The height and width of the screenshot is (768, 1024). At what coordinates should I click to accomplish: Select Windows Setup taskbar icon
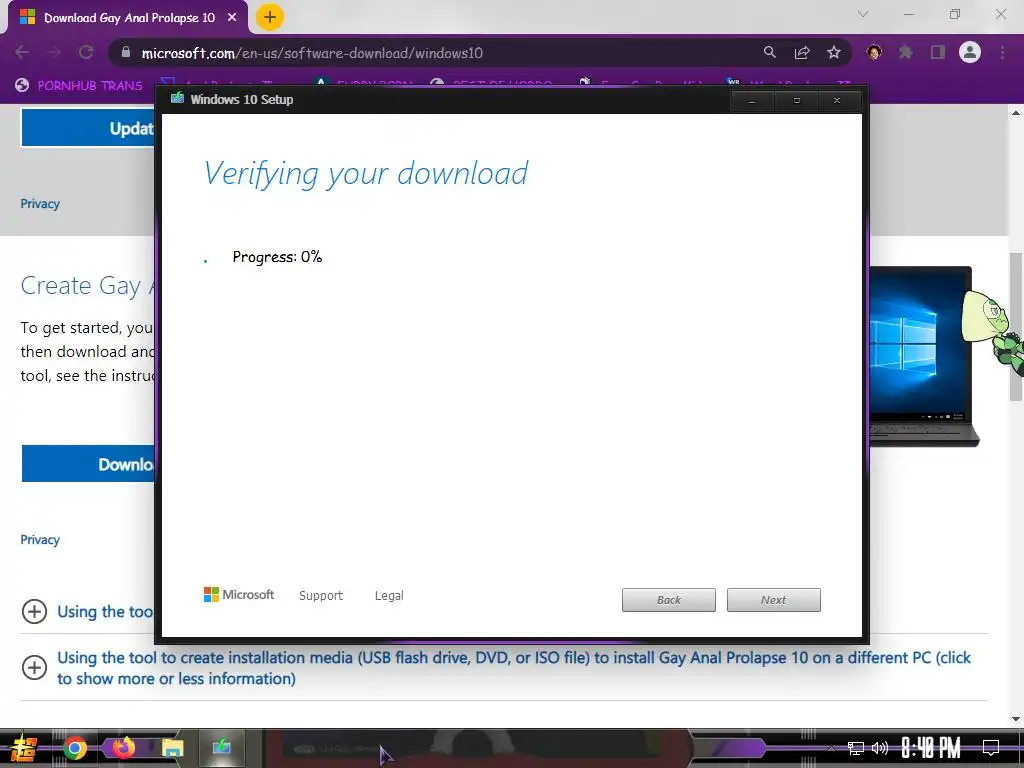point(222,748)
